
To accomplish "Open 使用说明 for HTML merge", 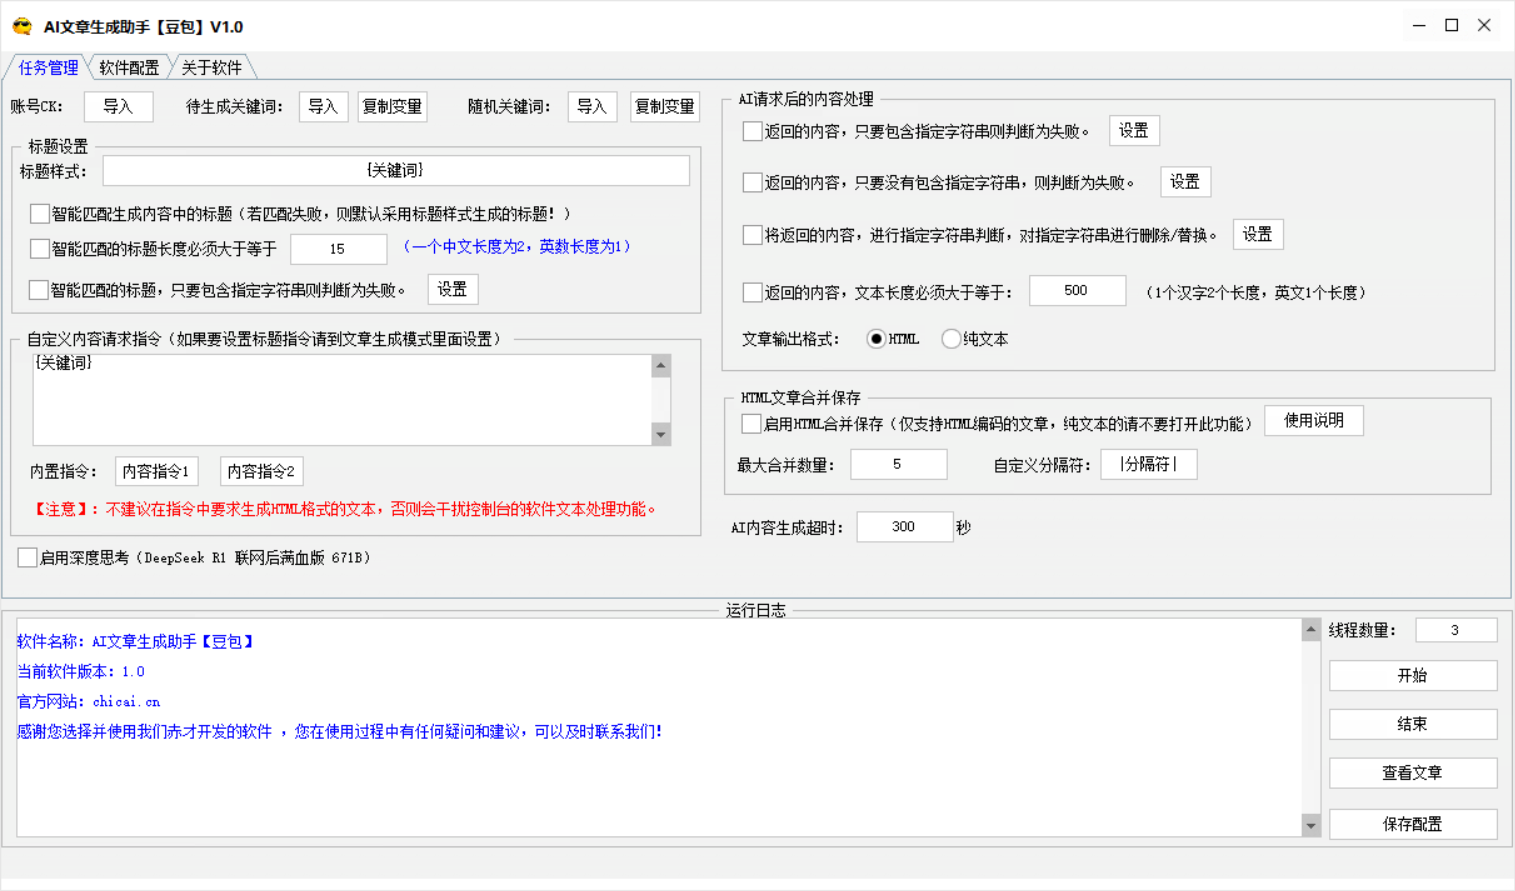I will (1314, 421).
